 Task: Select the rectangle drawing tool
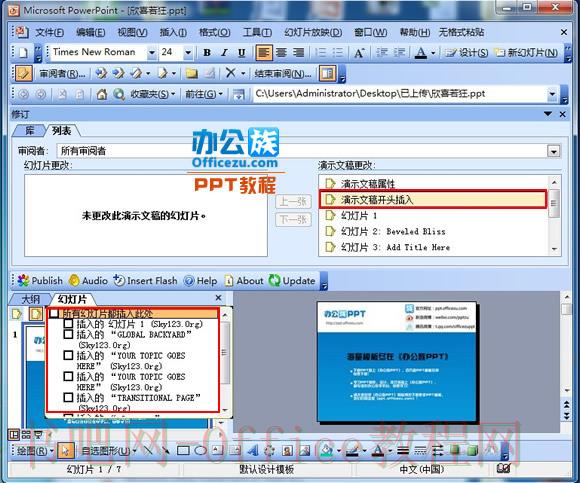(183, 450)
